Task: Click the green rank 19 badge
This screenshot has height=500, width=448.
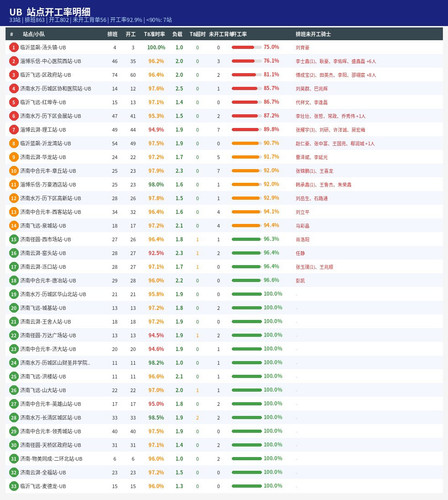Action: coord(14,294)
